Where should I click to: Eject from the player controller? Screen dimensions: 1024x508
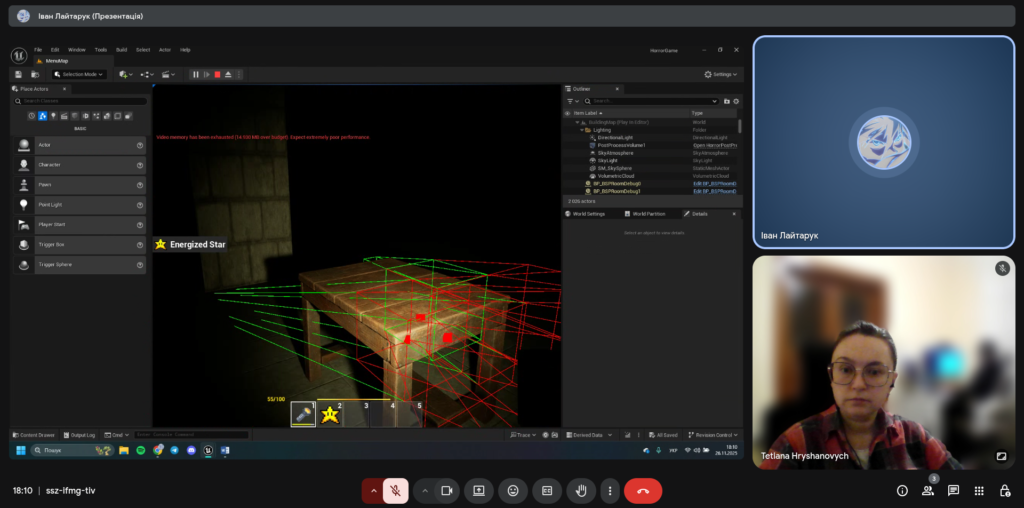tap(228, 74)
